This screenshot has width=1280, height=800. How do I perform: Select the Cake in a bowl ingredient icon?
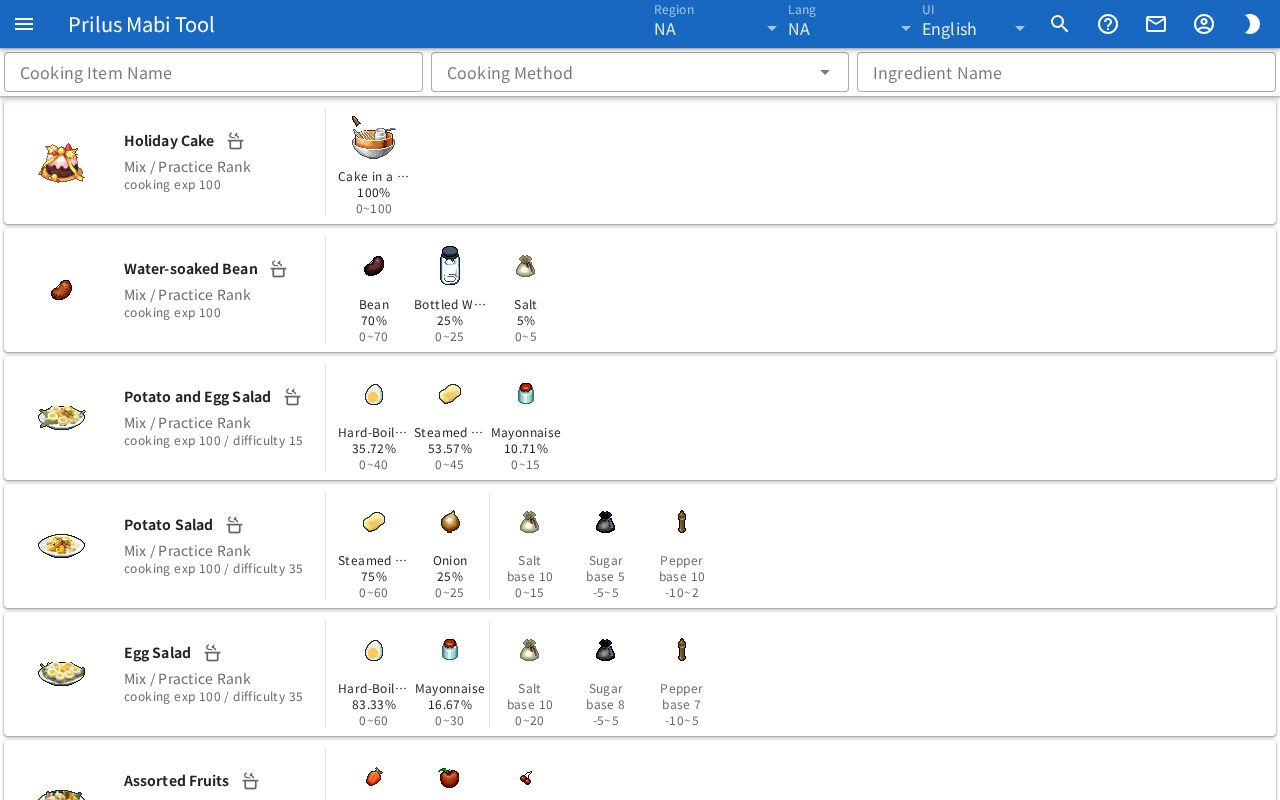pos(374,138)
